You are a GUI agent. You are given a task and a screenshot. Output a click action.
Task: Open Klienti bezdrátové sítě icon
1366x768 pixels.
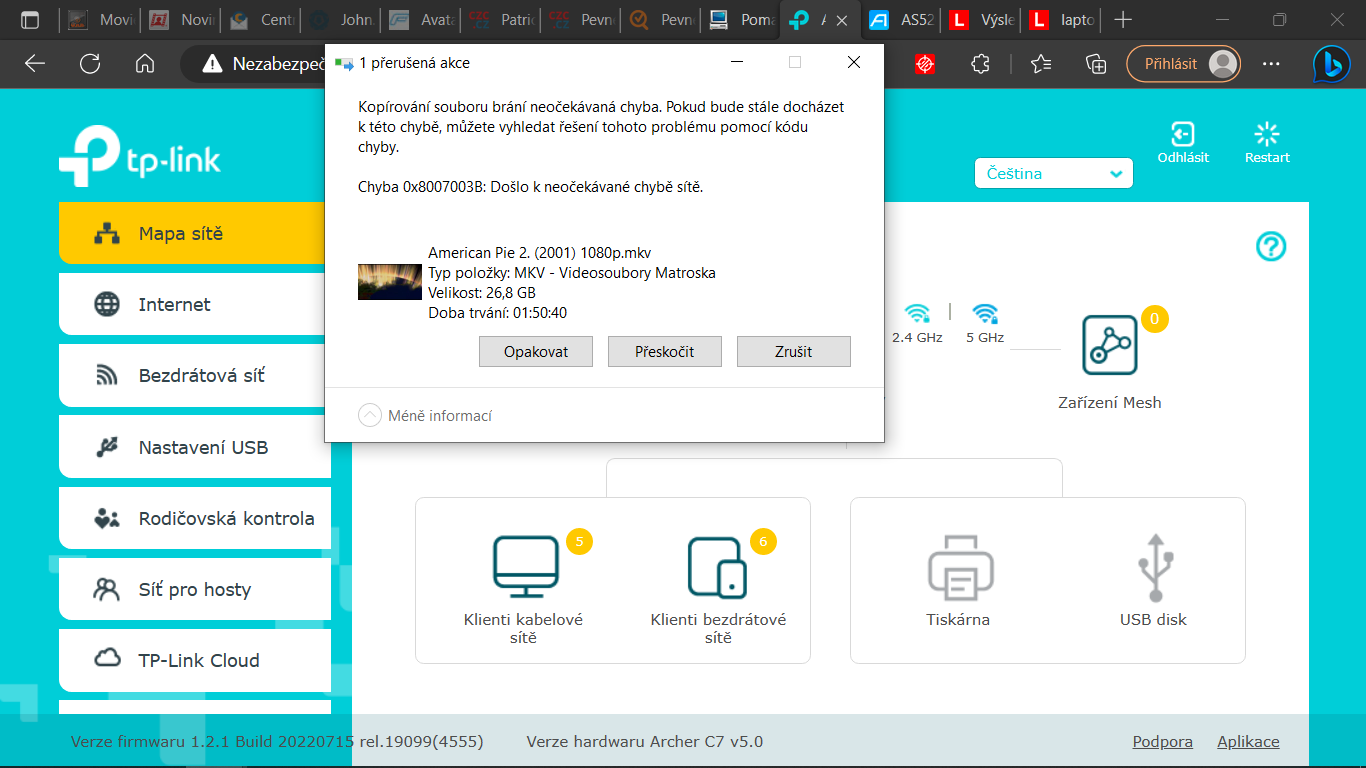click(717, 567)
